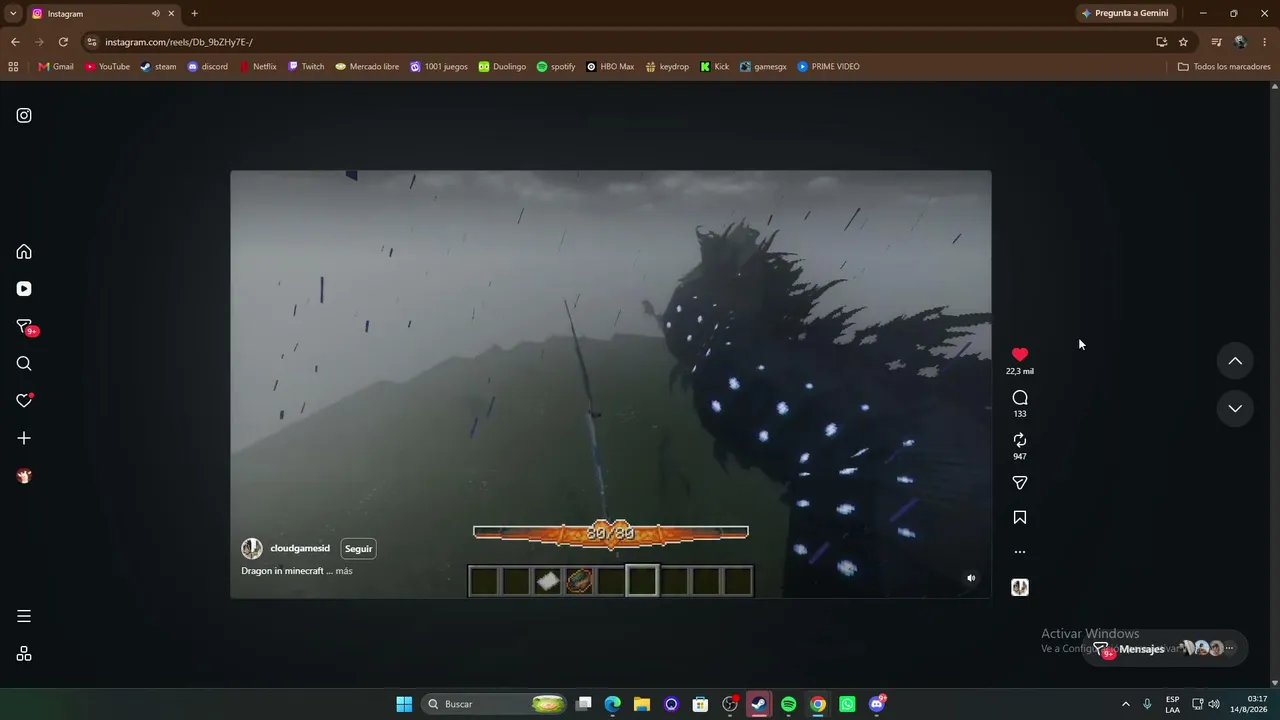
Task: Open the Chrome three-dot menu
Action: point(1265,42)
